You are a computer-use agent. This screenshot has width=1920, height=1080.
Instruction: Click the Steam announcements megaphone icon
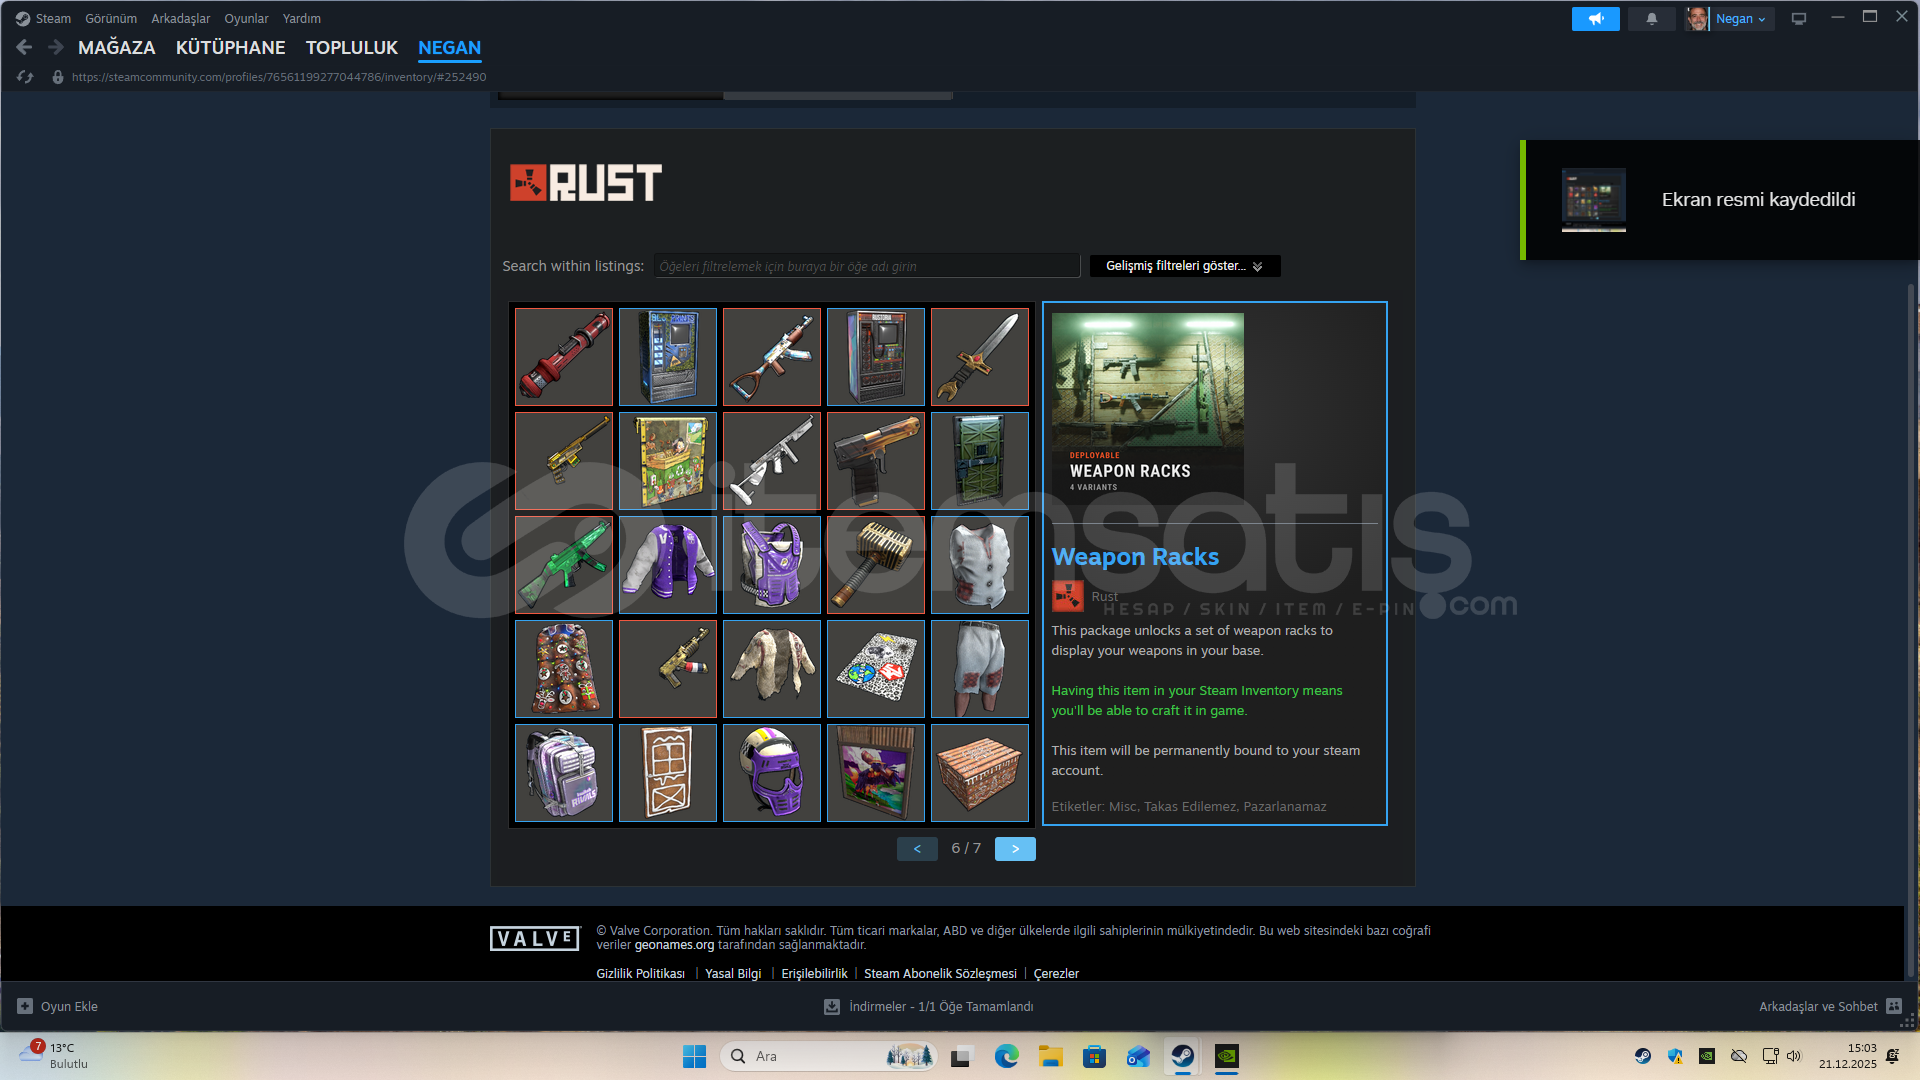tap(1595, 19)
